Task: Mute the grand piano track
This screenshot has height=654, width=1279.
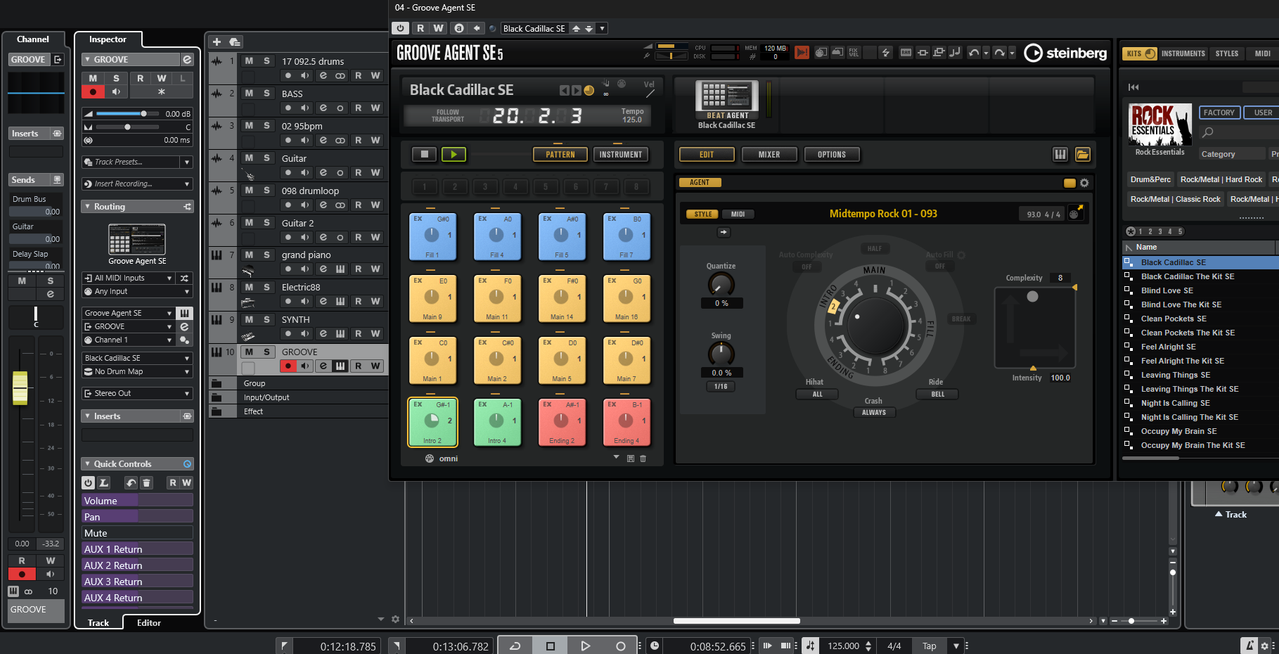Action: (x=249, y=254)
